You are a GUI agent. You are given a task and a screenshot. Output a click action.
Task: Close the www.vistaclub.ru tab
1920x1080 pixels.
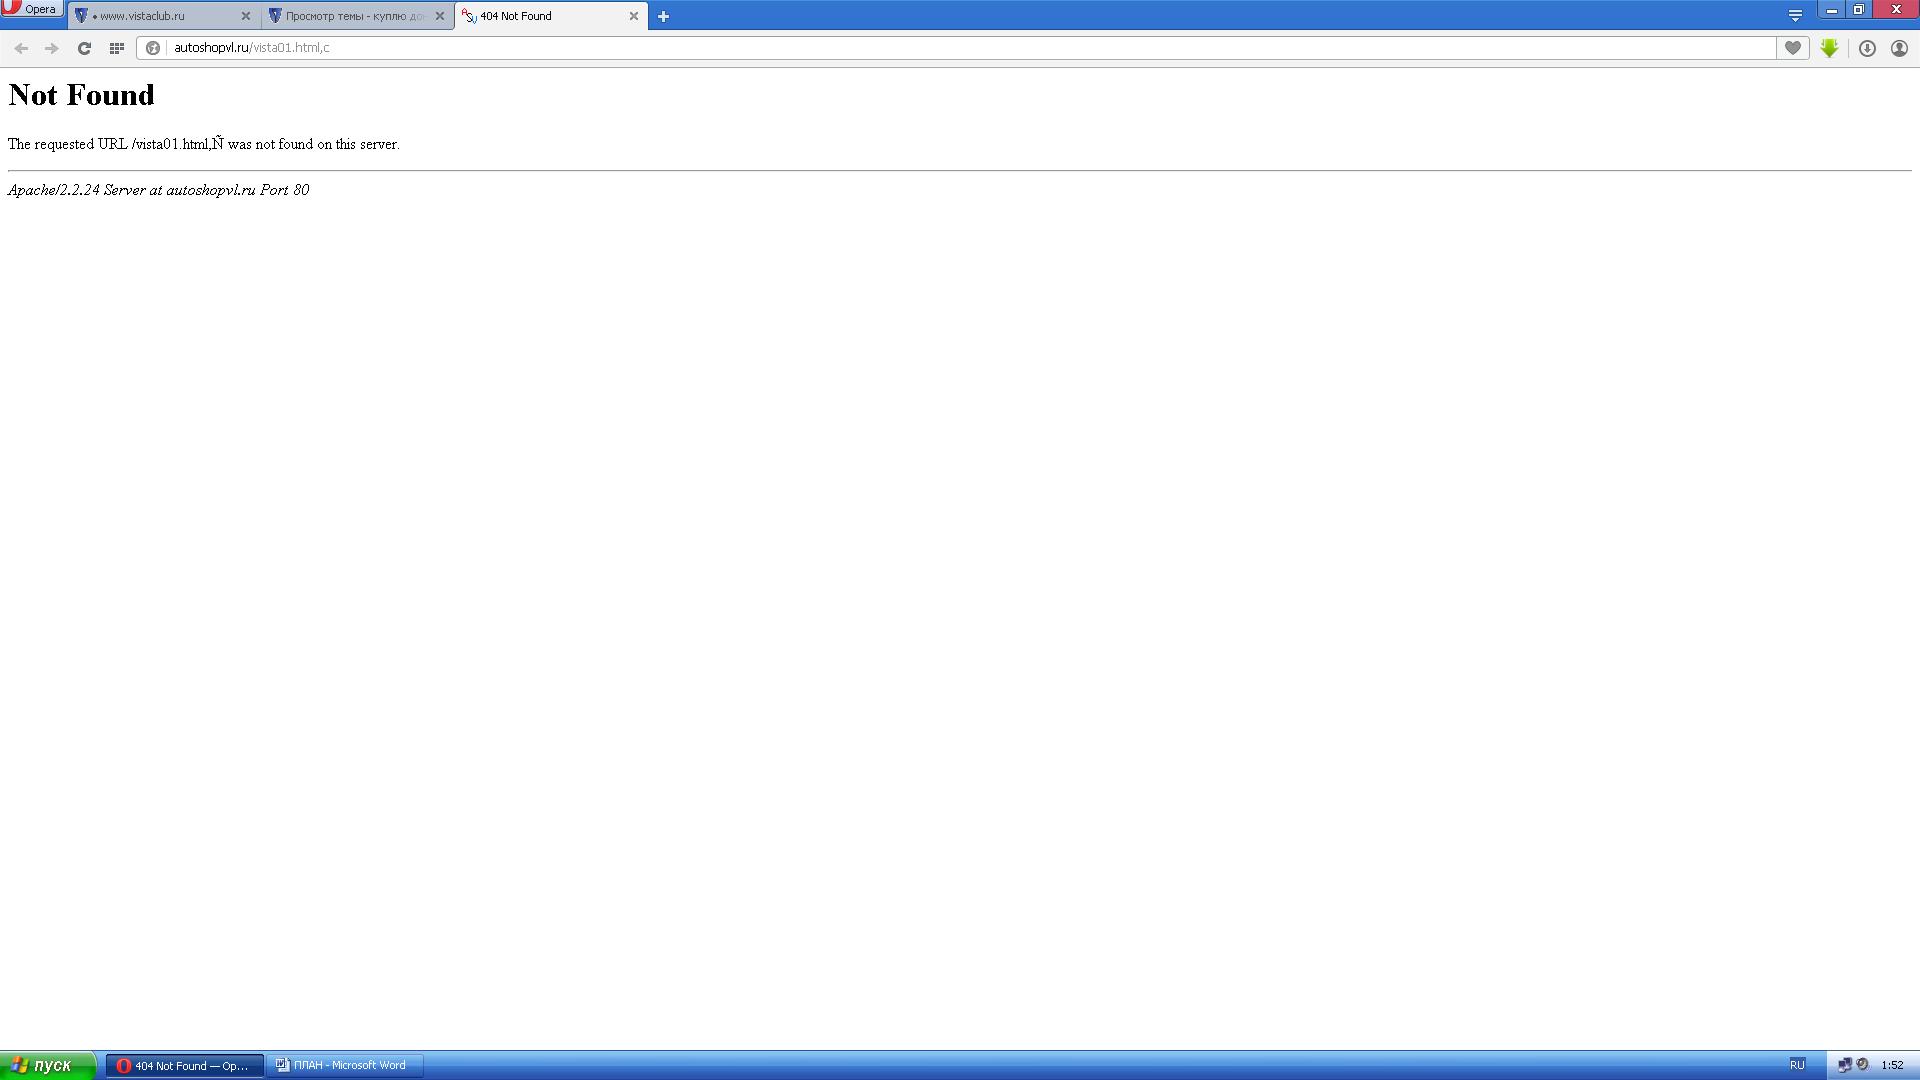pos(246,16)
